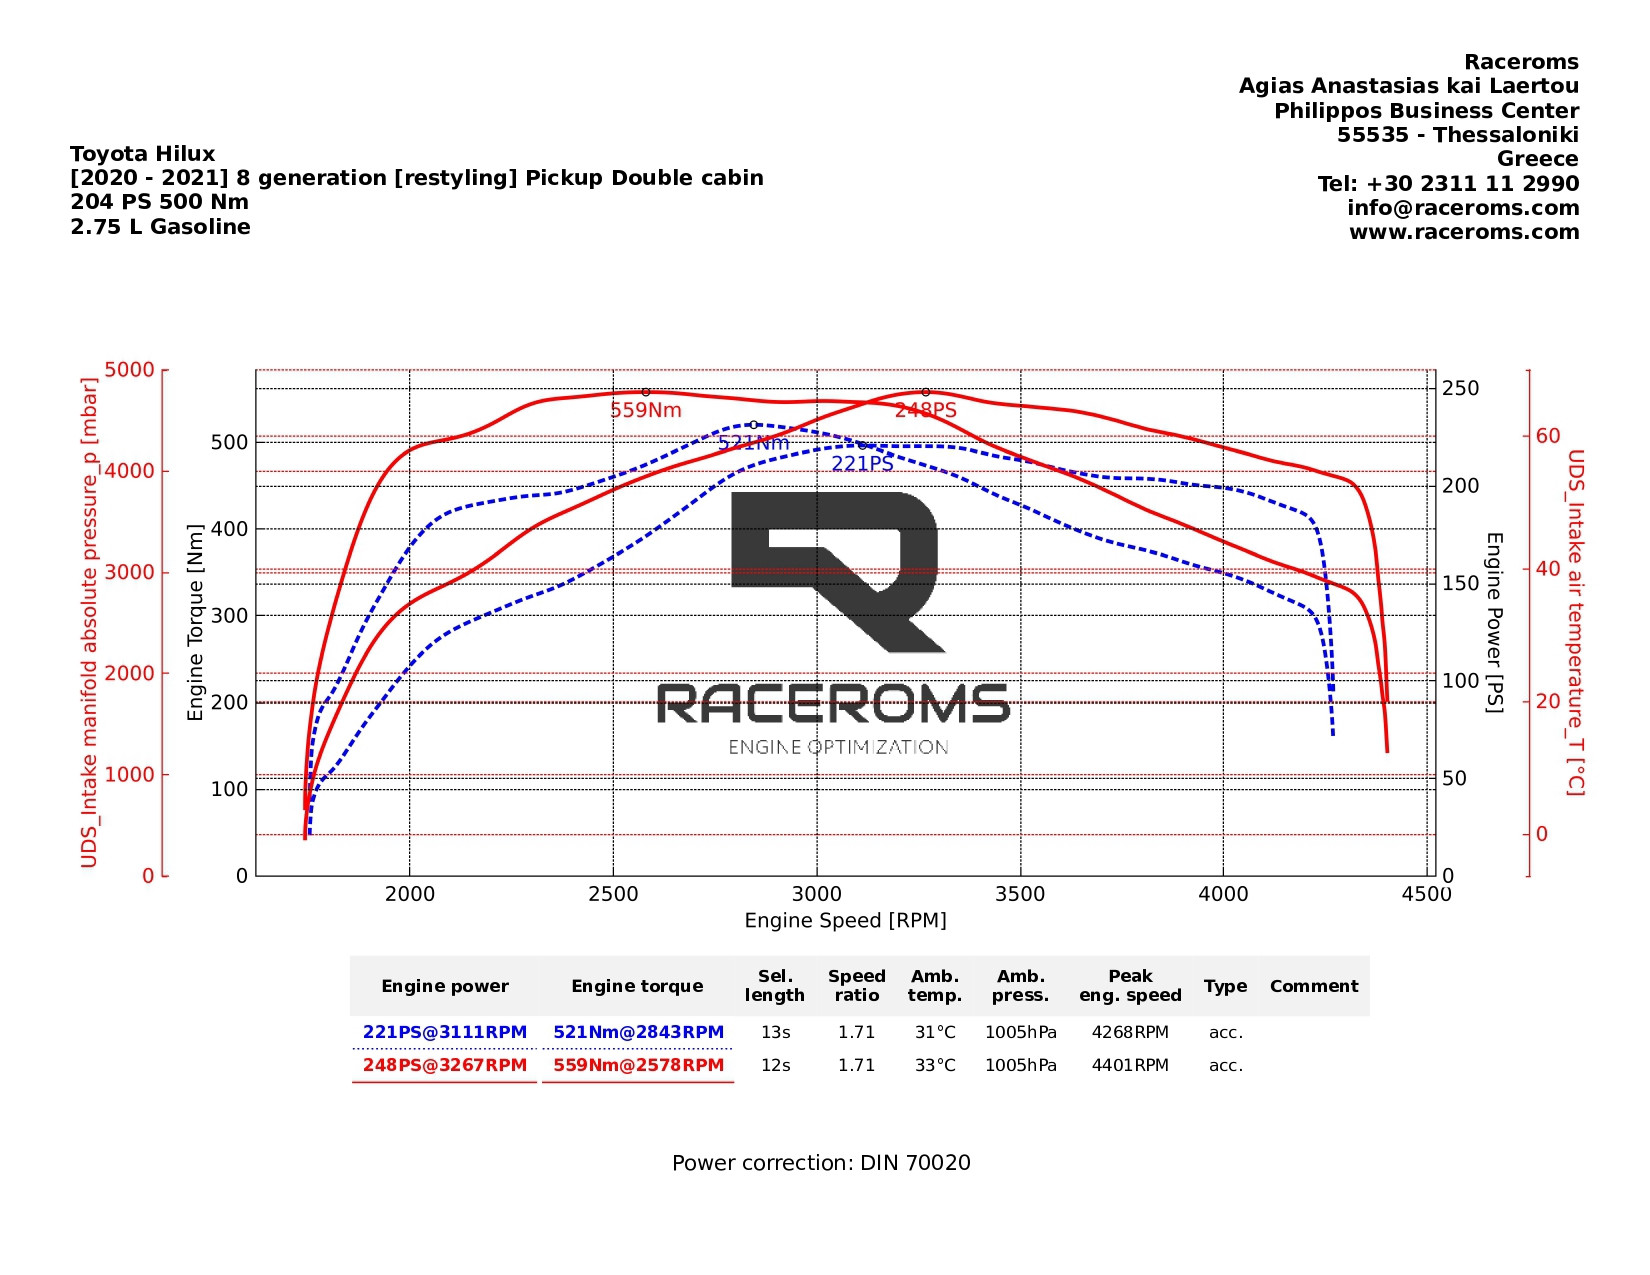Click the UDS_Intake air temperature axis label
1650x1275 pixels.
[1576, 622]
